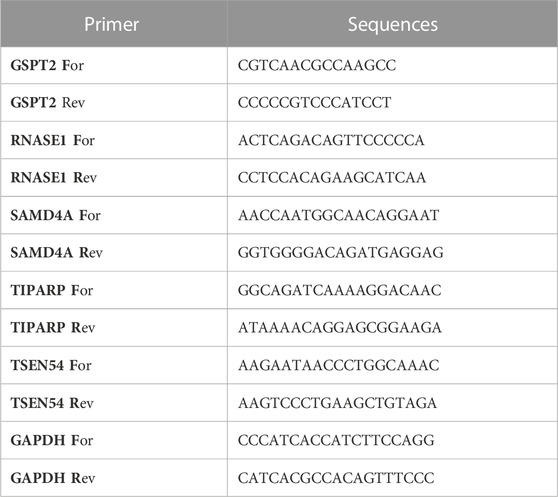Click the Primer column header
558x497 pixels.
tap(111, 25)
